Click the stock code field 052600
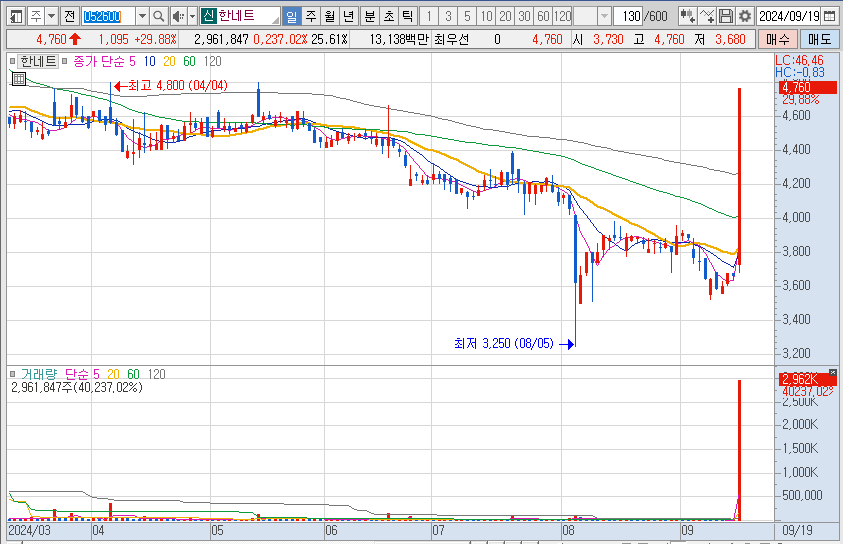 tap(108, 16)
